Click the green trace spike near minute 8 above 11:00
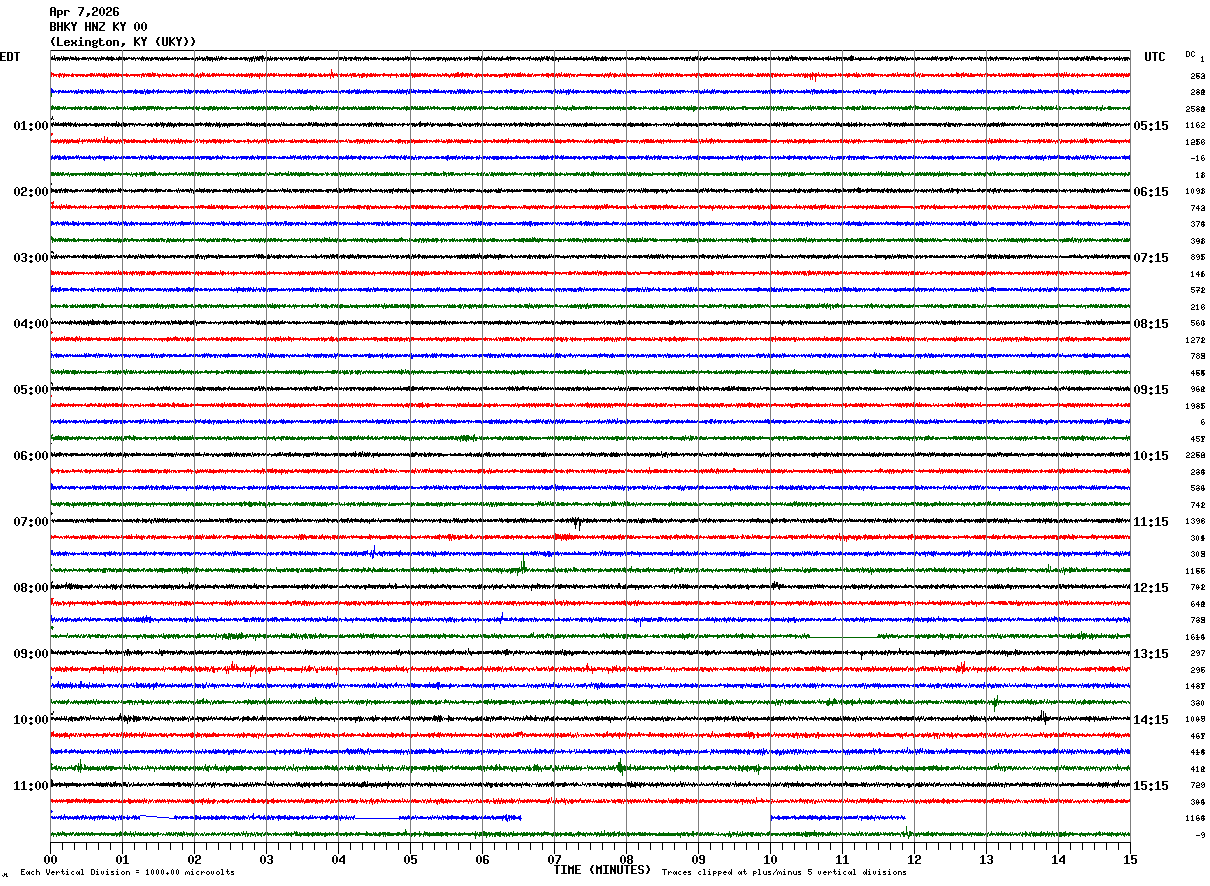1210x886 pixels. [x=621, y=767]
